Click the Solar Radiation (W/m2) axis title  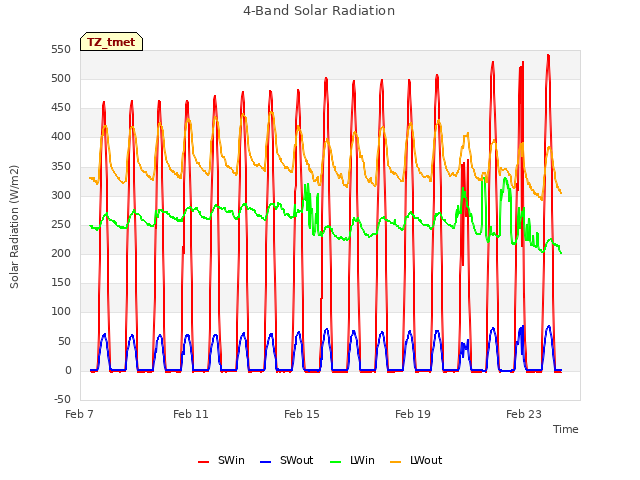(x=14, y=227)
